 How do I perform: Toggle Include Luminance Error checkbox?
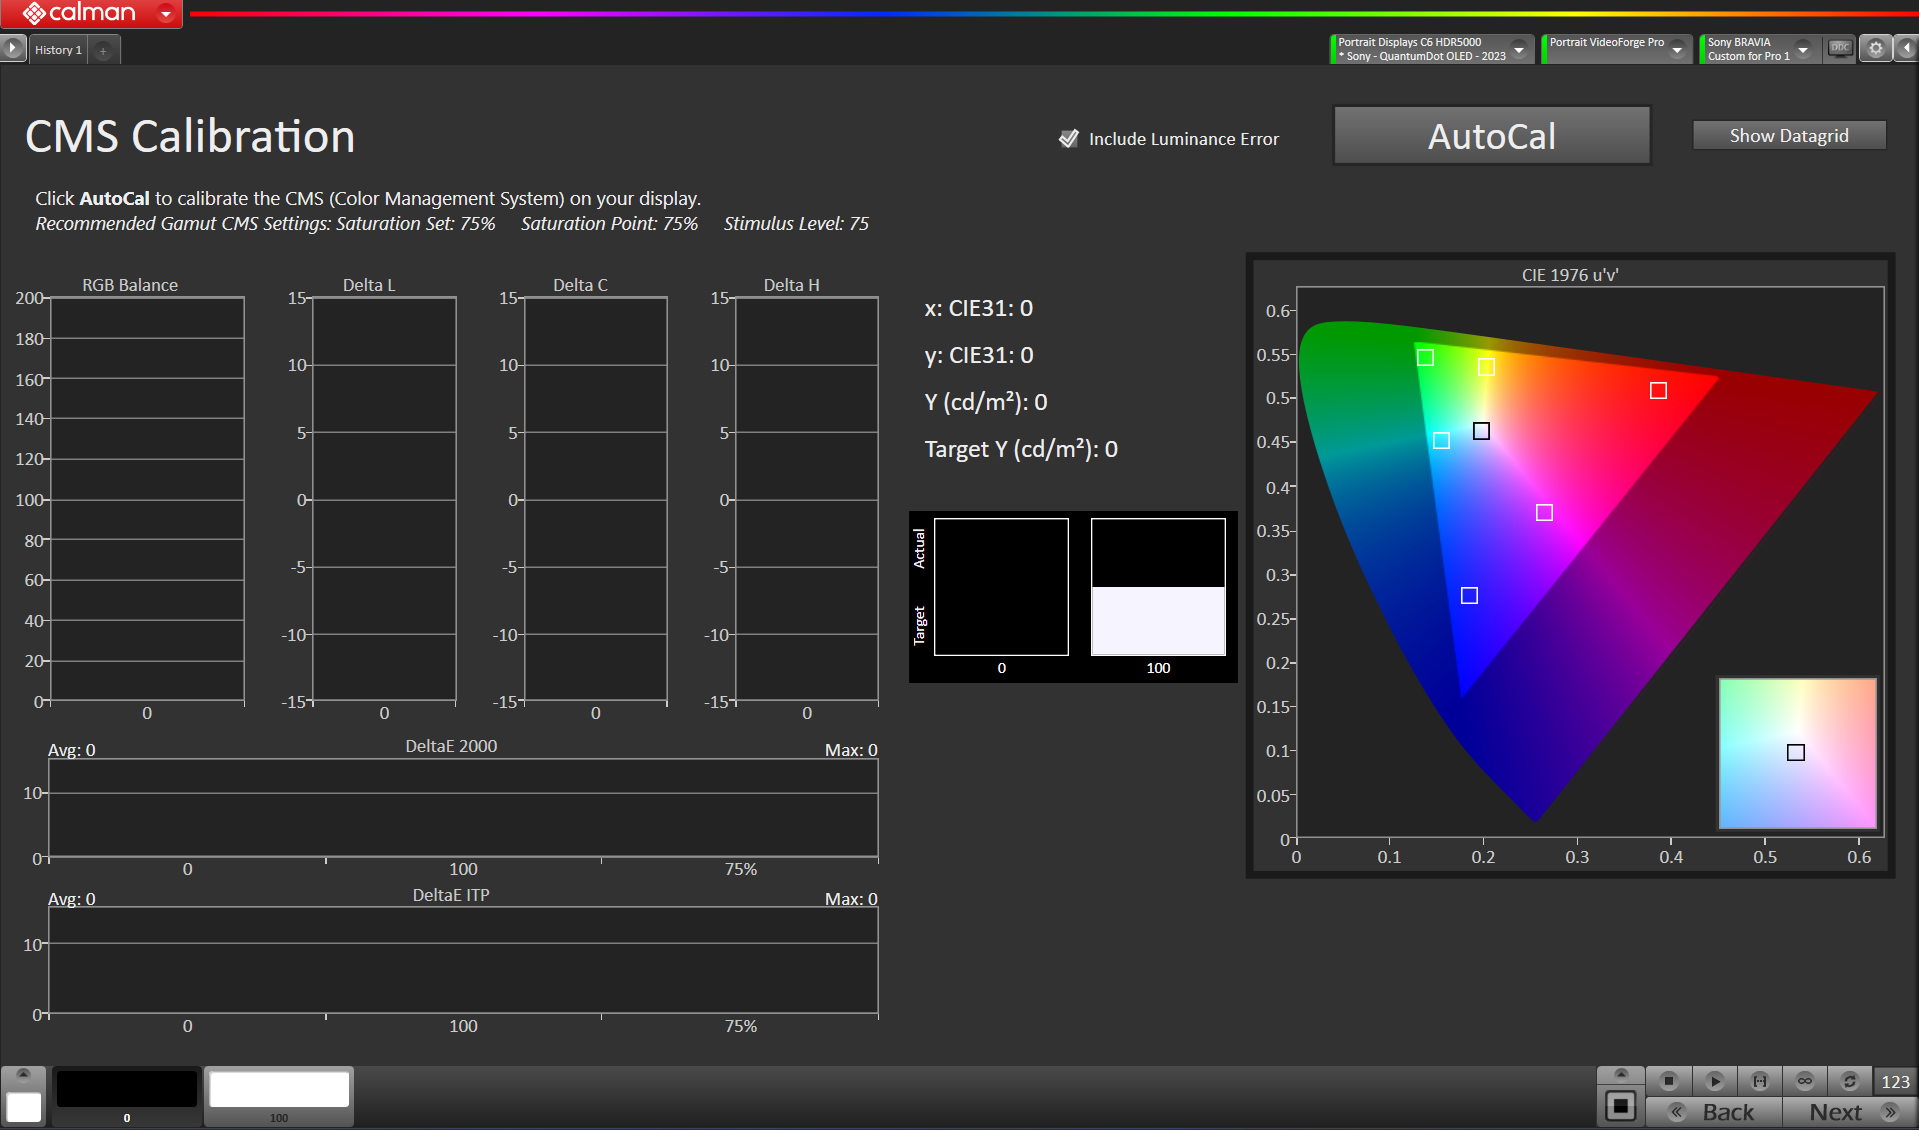(1069, 139)
